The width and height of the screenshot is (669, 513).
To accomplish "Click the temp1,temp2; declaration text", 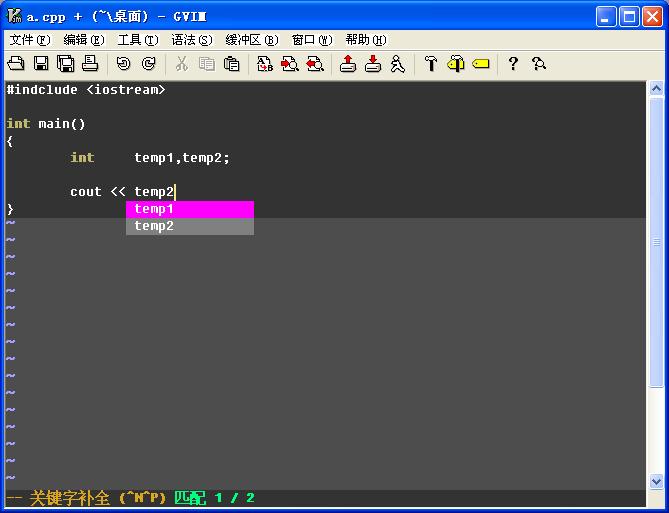I will [x=182, y=158].
